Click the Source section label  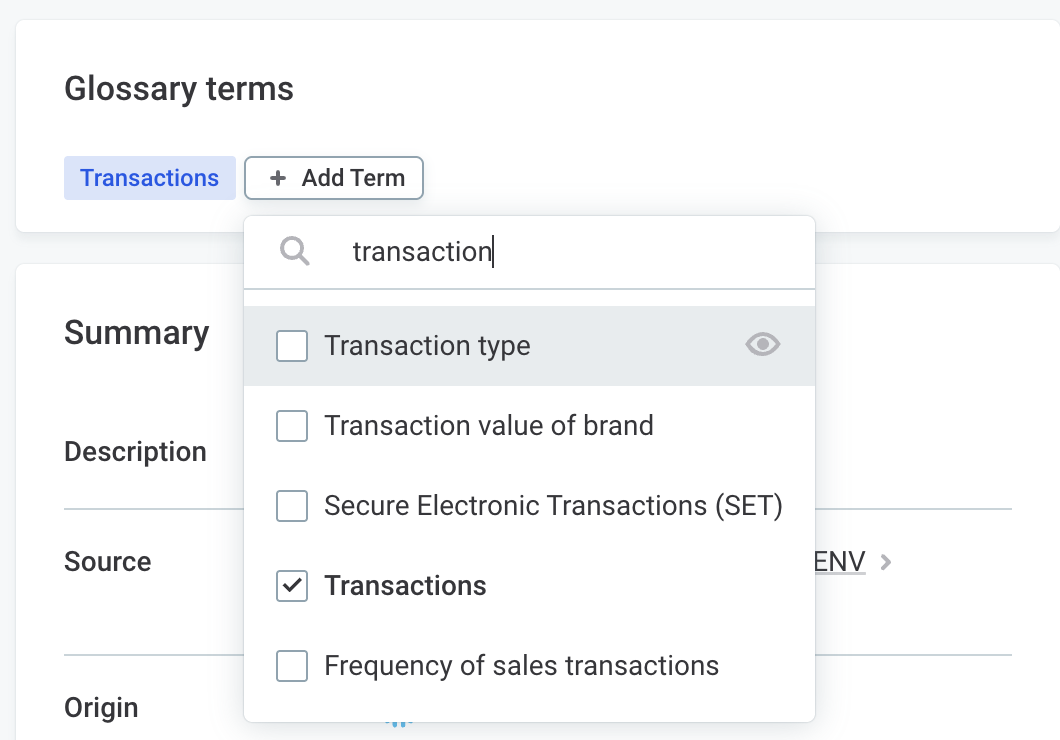pyautogui.click(x=107, y=562)
